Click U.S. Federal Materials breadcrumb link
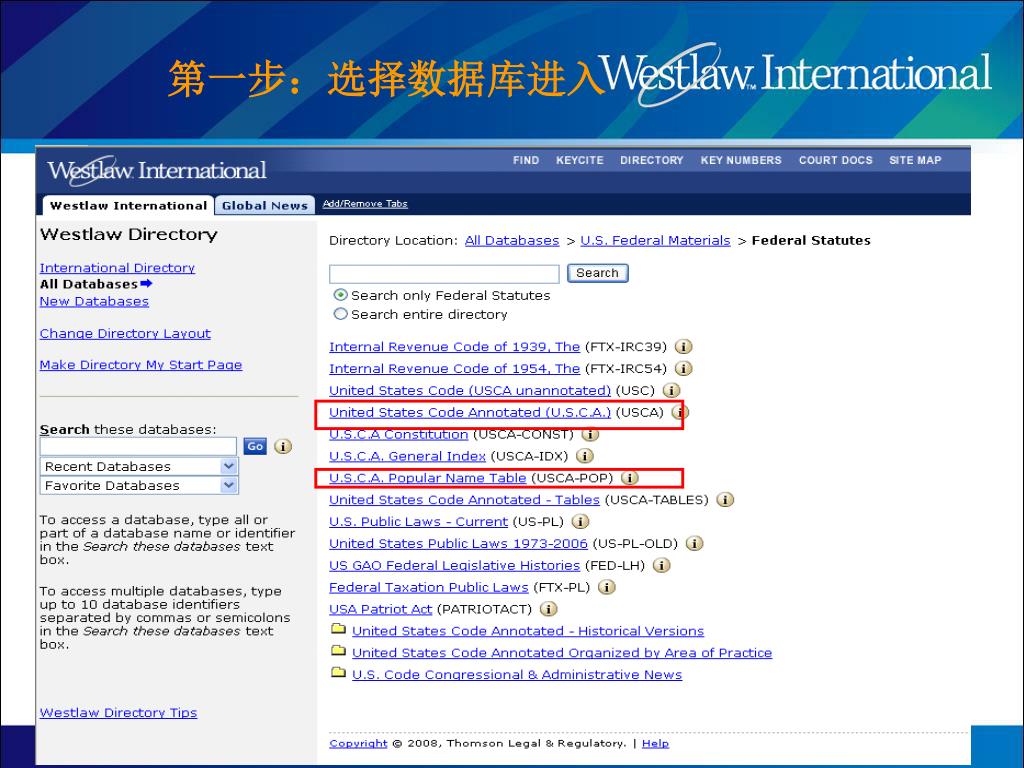This screenshot has height=768, width=1024. tap(655, 240)
